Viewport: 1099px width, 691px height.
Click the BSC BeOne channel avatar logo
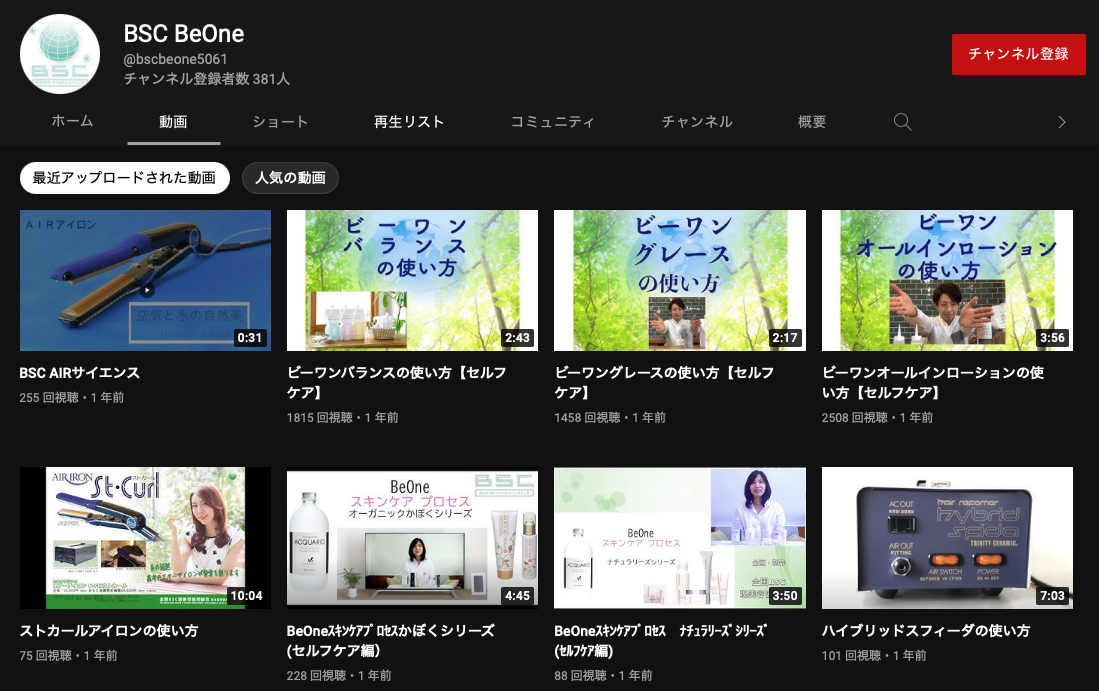tap(60, 54)
